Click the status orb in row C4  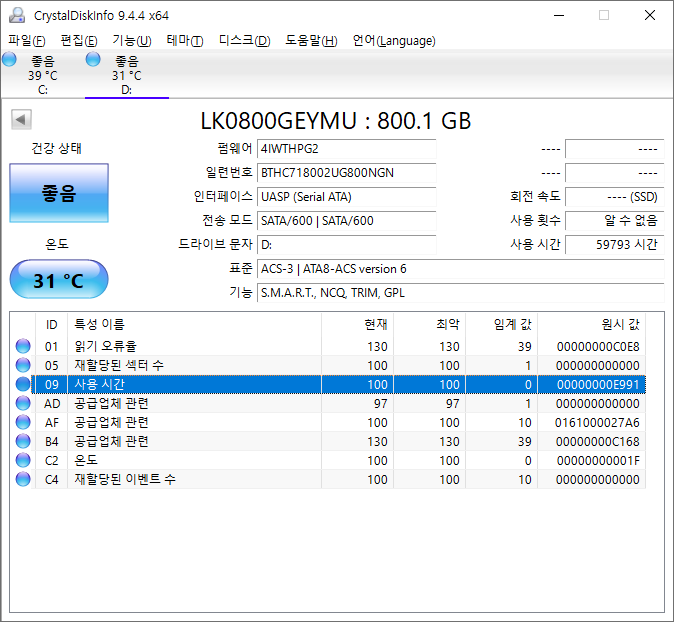point(23,479)
